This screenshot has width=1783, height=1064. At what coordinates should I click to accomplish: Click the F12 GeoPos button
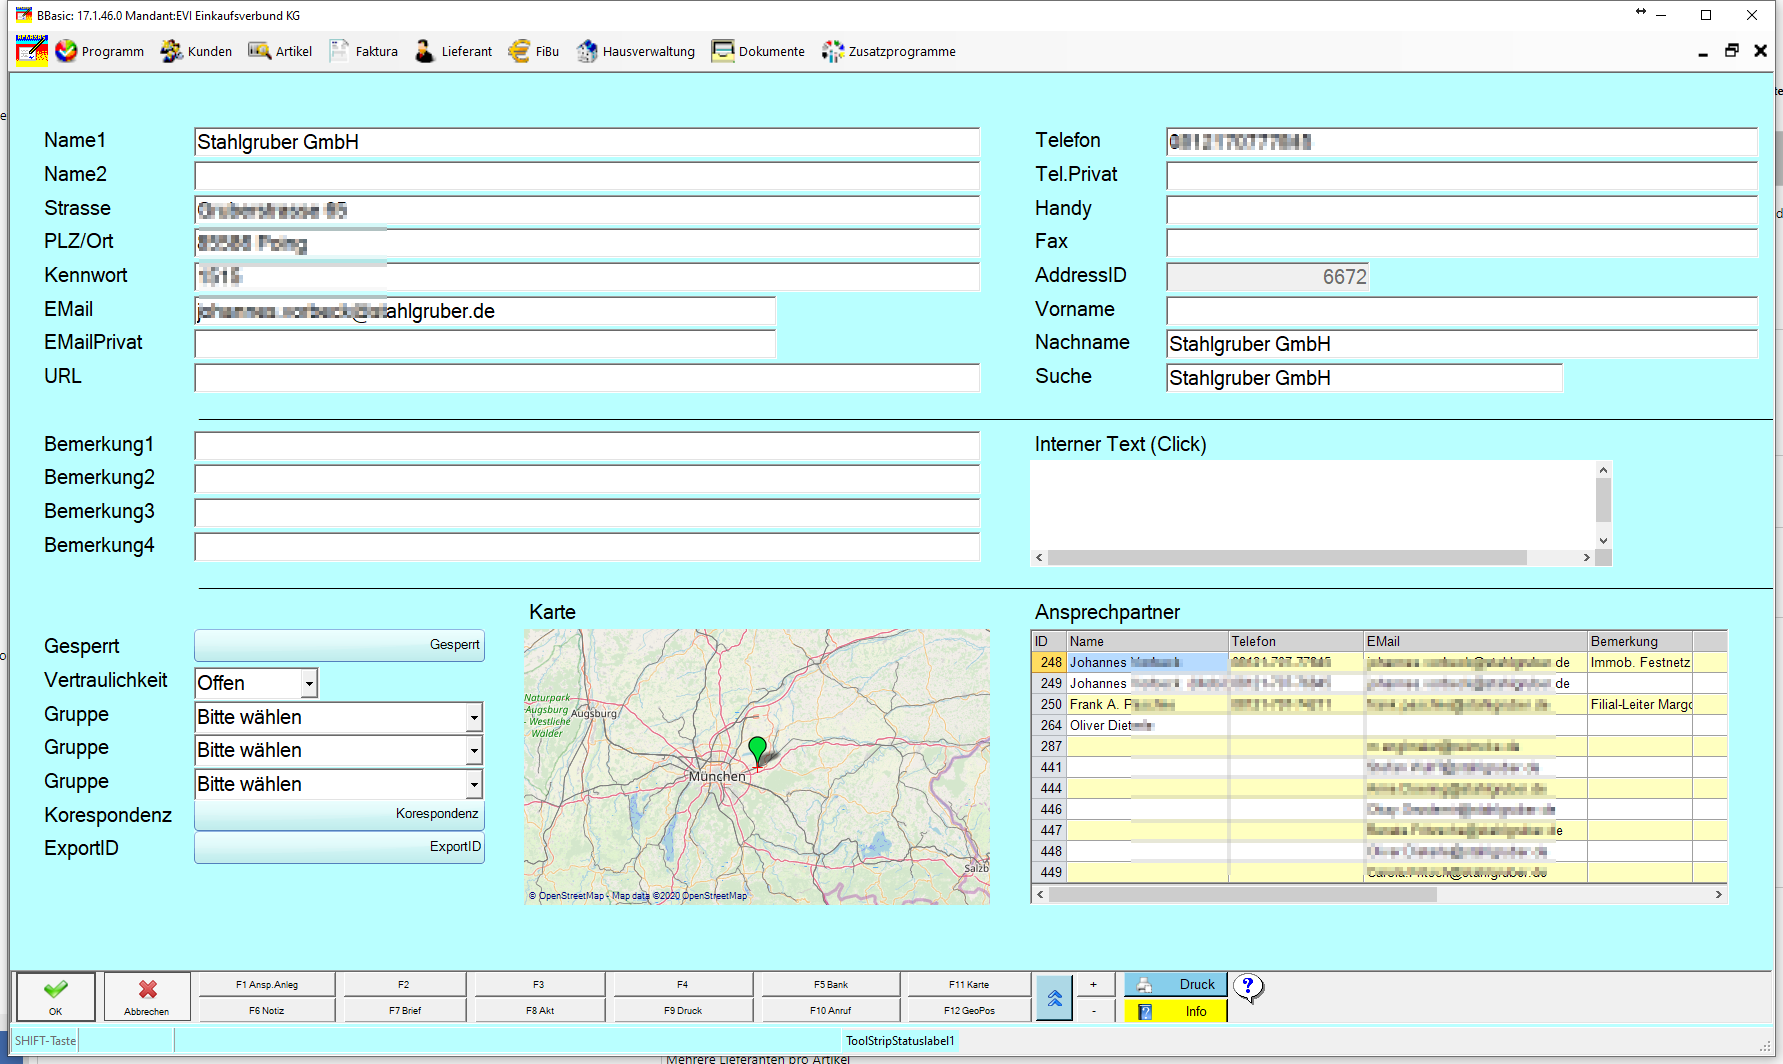[x=969, y=1010]
